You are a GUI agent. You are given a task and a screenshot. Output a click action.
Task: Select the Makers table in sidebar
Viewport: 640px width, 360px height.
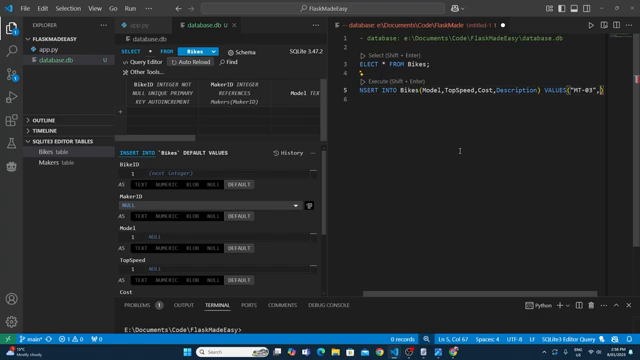click(56, 162)
